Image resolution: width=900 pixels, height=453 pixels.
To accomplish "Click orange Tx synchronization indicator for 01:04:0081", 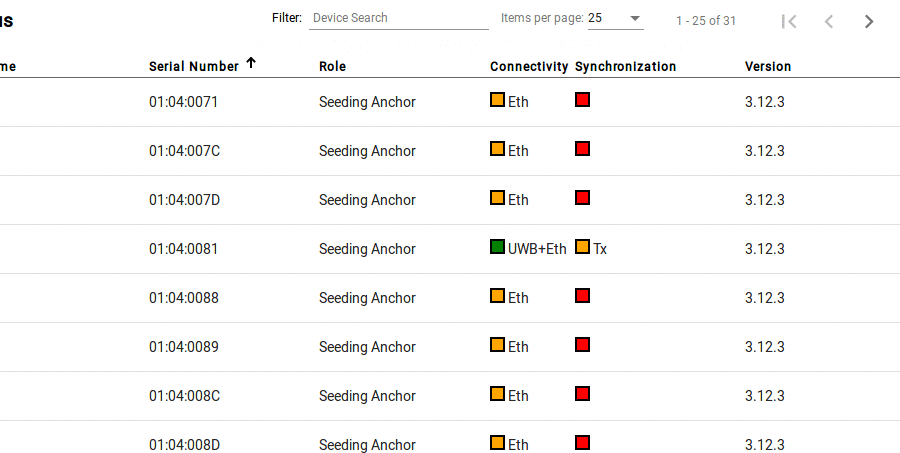I will 583,247.
